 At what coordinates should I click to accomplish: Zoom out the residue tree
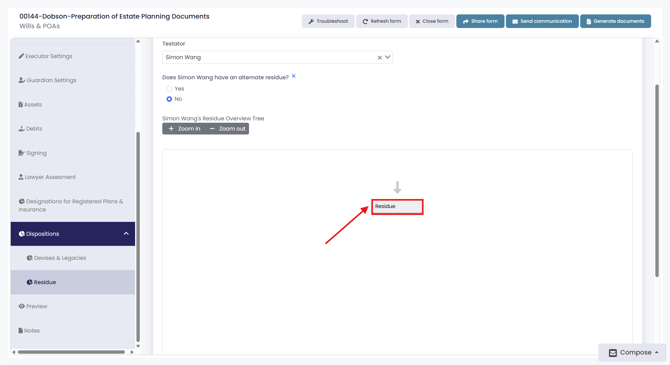click(228, 129)
